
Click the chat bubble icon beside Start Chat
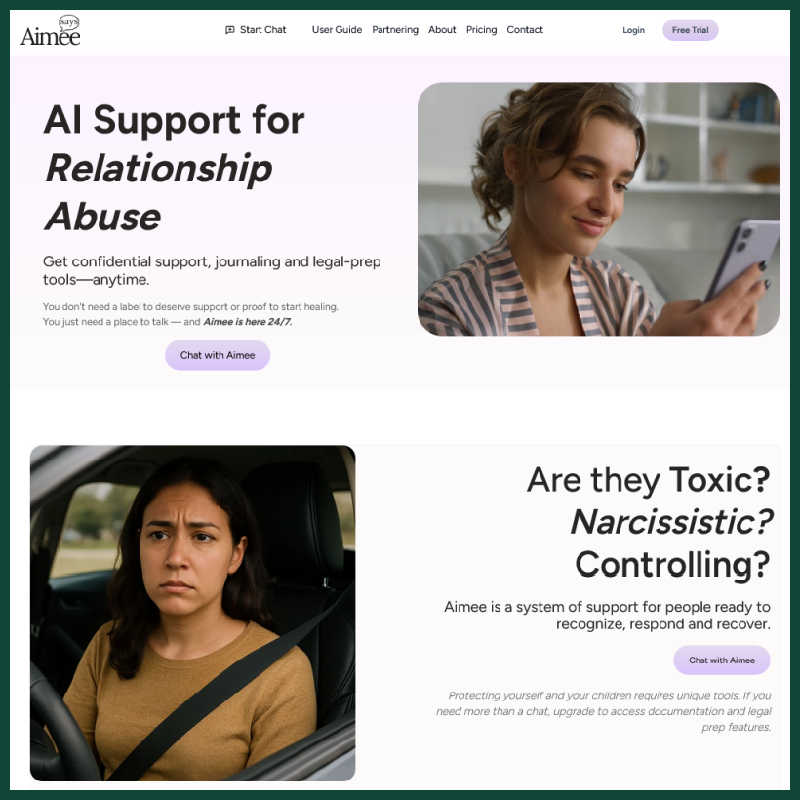point(230,30)
